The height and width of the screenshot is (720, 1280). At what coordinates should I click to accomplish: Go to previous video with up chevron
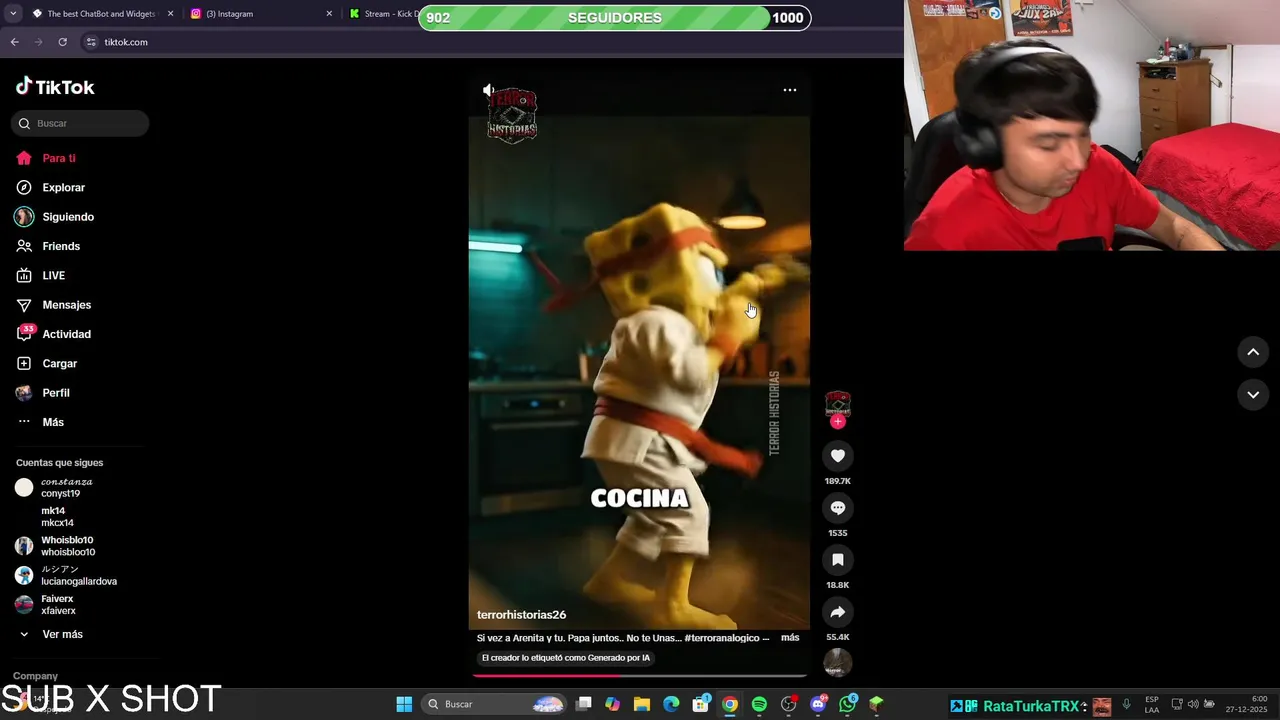click(x=1253, y=352)
